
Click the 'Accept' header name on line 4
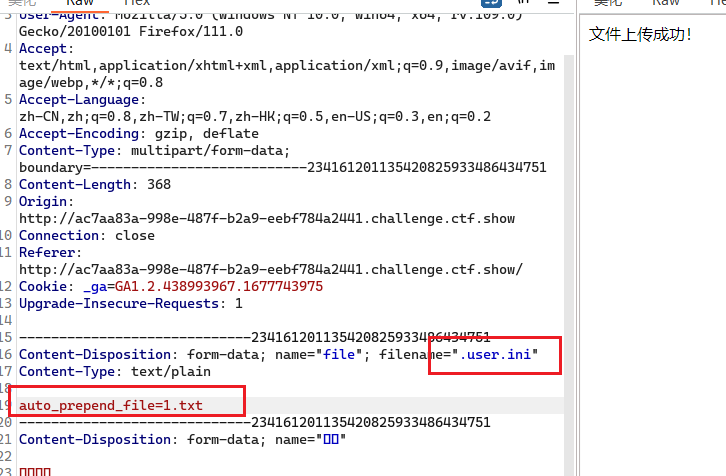pos(43,49)
